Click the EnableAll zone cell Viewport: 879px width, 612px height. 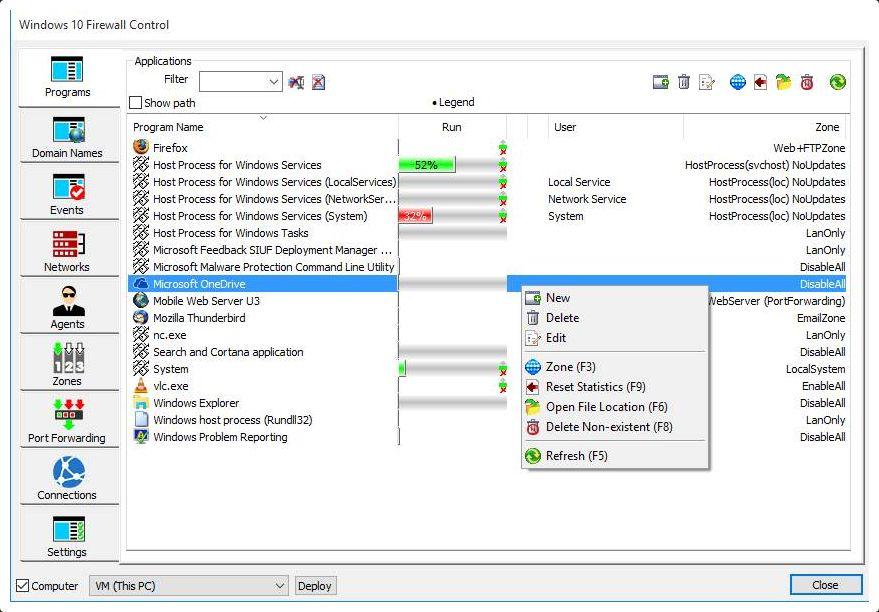tap(824, 386)
